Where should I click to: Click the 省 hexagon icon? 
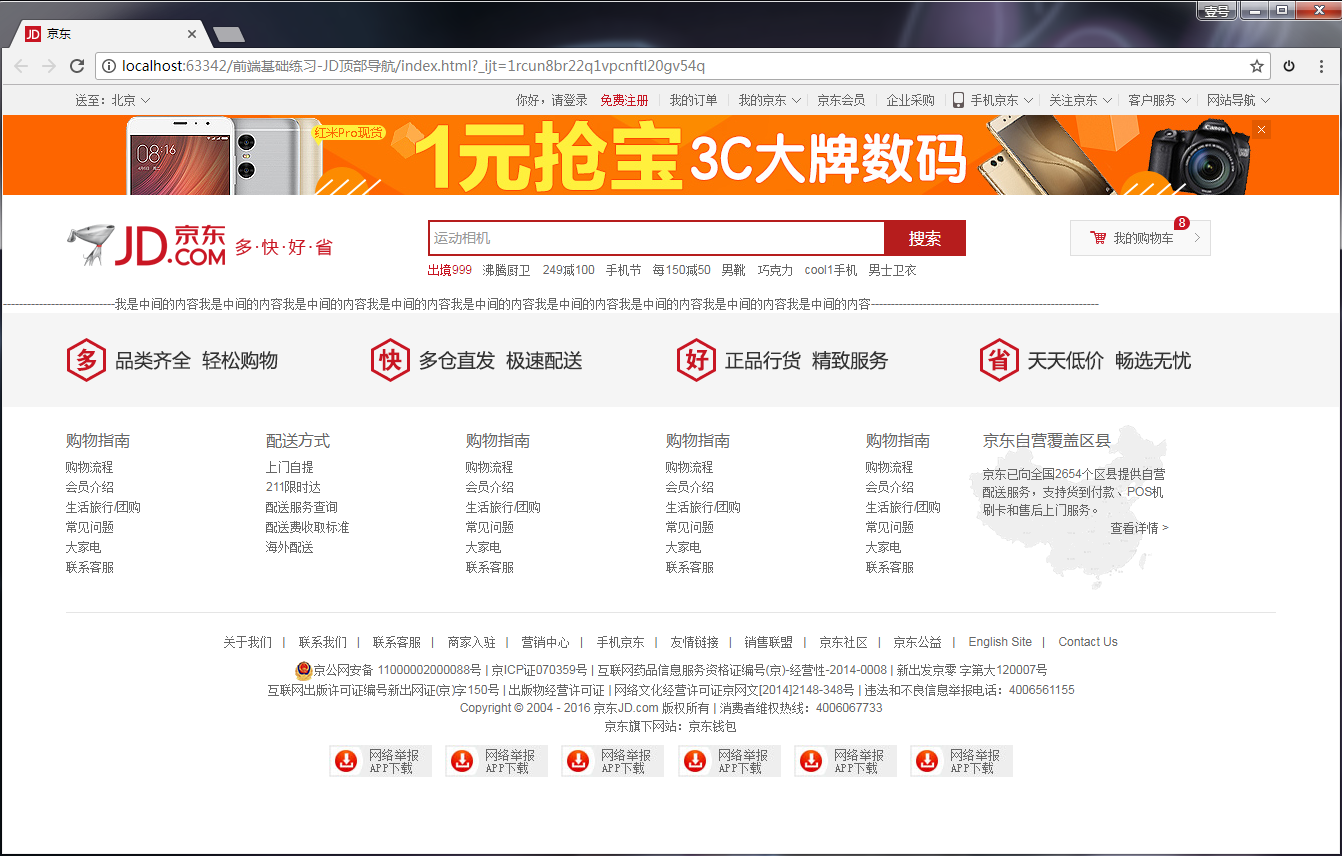click(x=999, y=360)
